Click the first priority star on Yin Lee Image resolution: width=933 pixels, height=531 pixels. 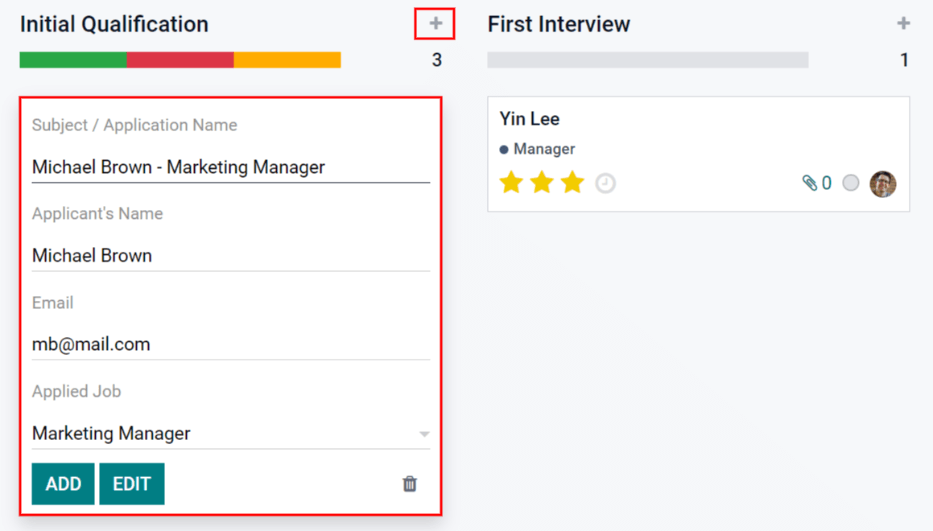pos(511,183)
